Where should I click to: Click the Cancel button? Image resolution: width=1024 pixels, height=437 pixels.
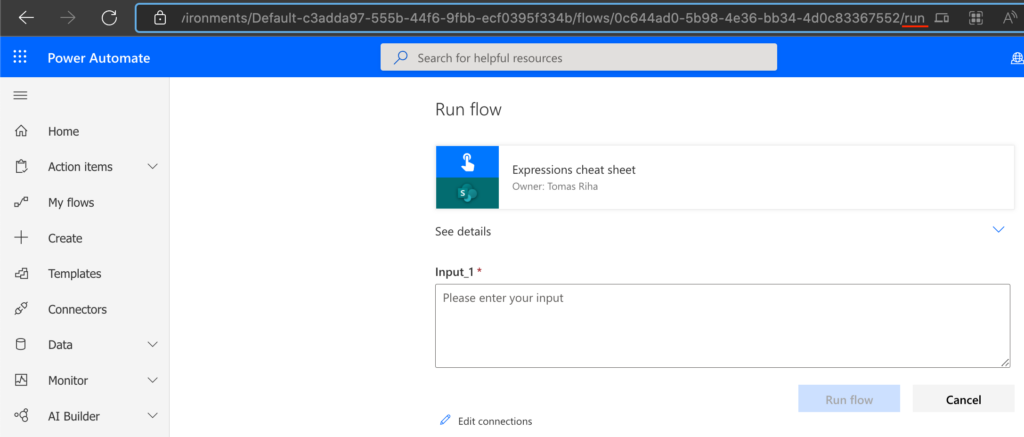tap(963, 399)
